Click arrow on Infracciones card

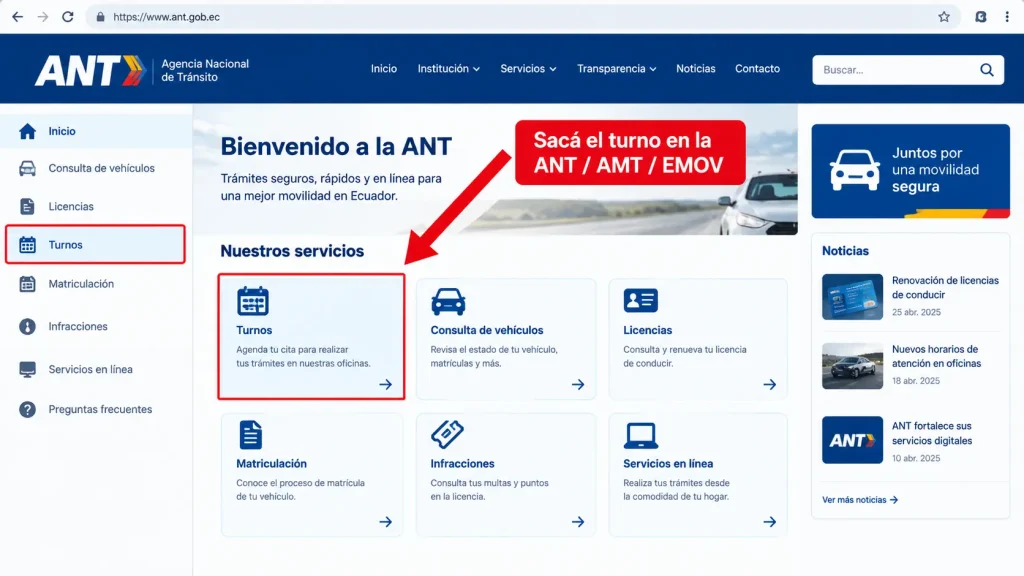[x=578, y=522]
